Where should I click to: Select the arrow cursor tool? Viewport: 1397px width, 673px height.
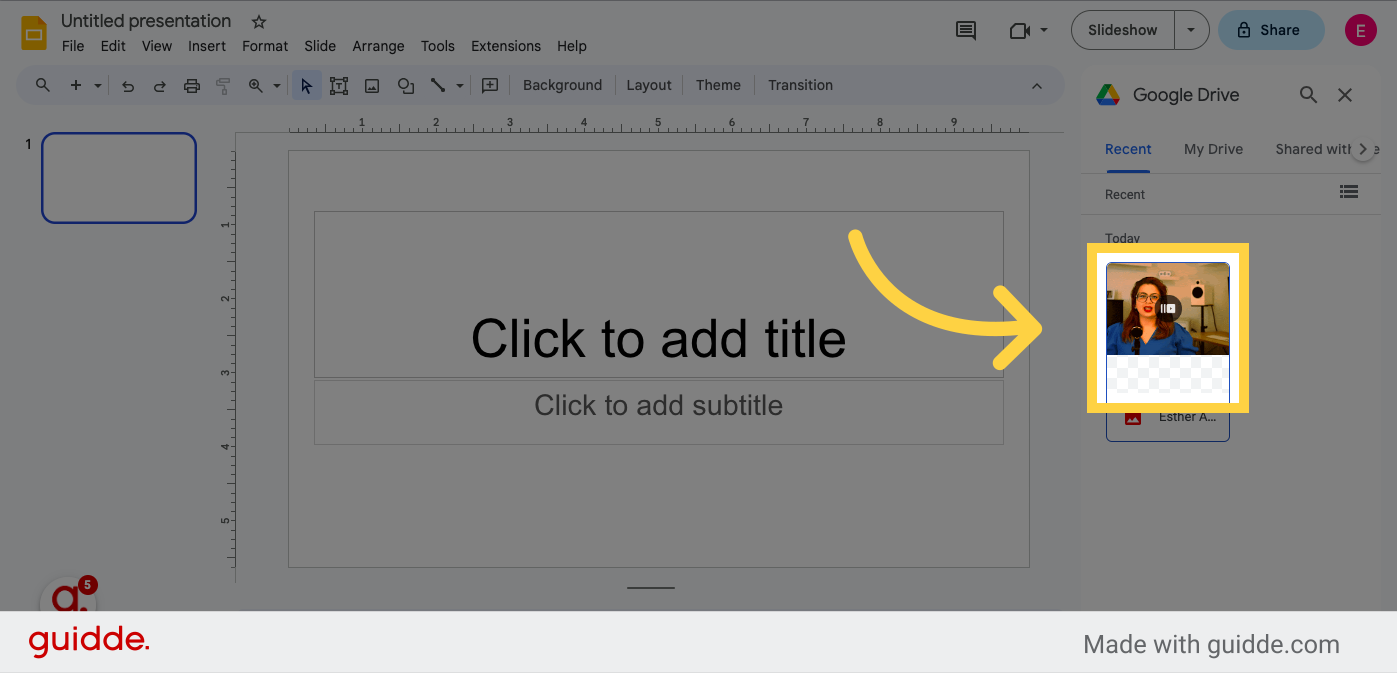(306, 85)
